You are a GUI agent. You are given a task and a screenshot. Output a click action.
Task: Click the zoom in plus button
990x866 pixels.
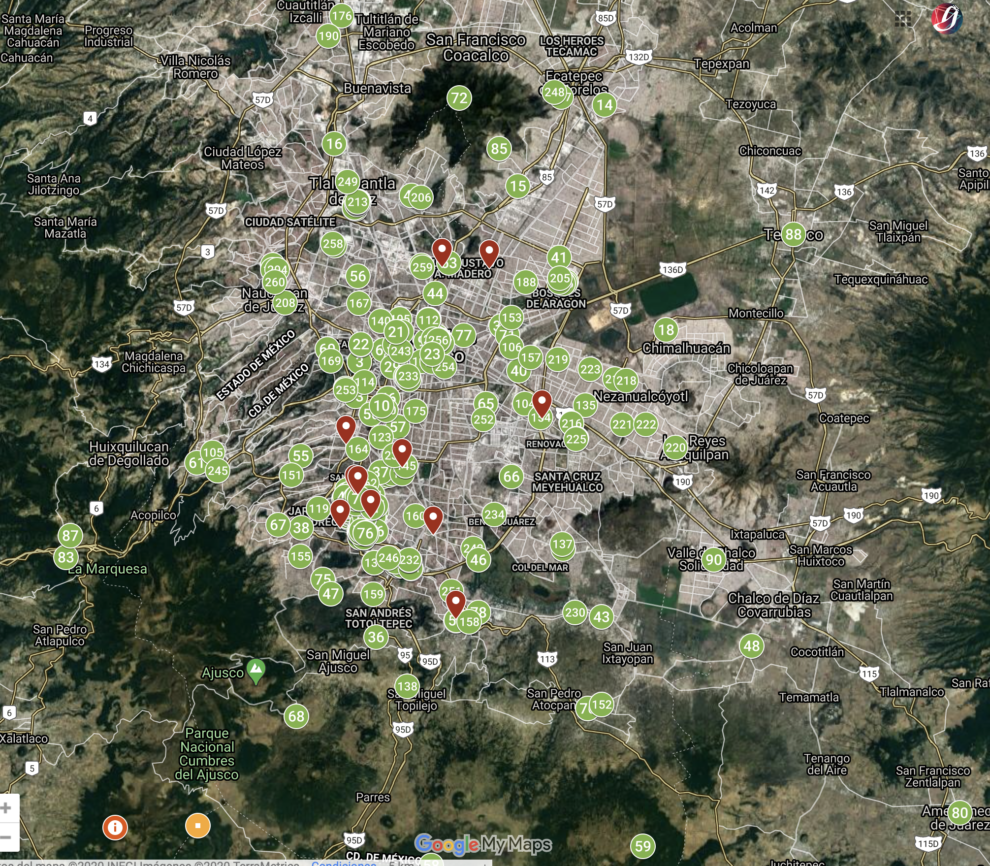click(x=6, y=808)
